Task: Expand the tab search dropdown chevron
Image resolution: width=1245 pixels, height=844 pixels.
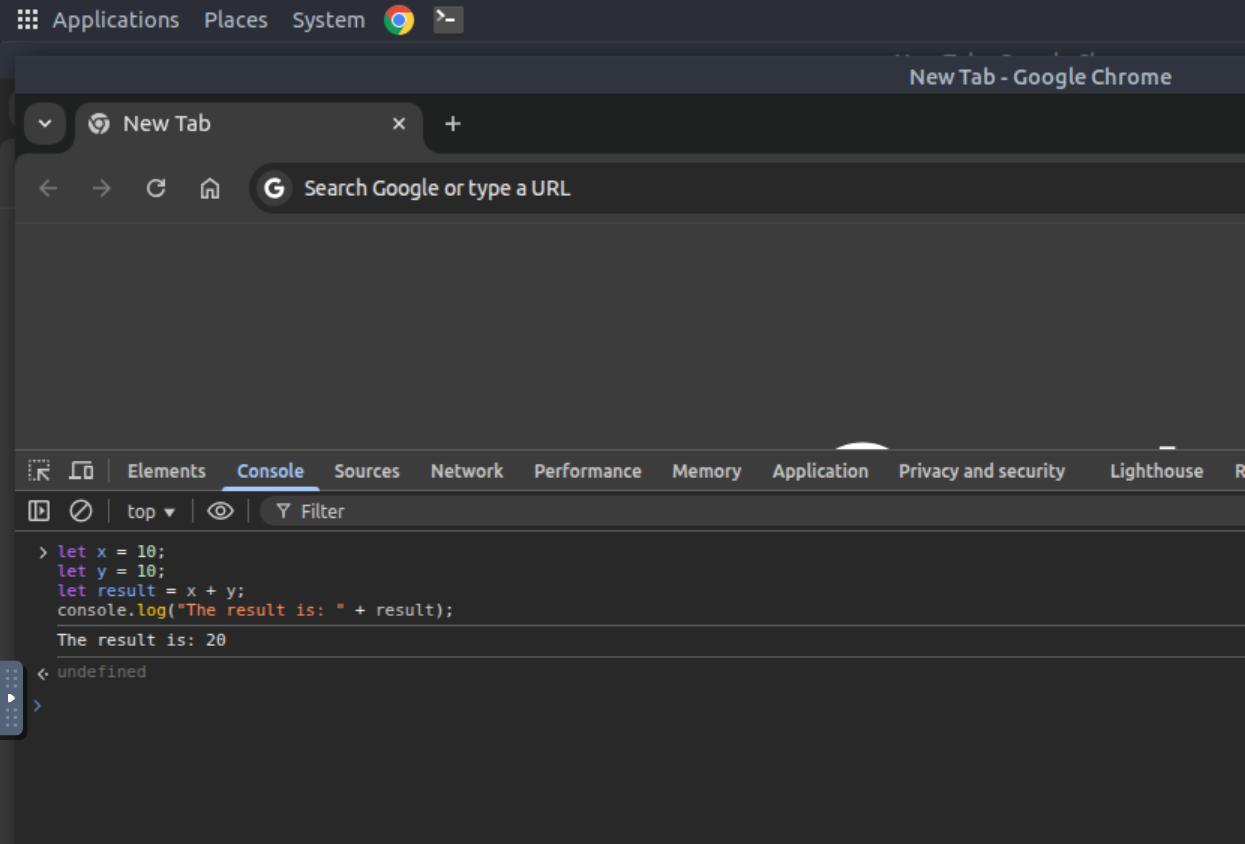Action: [x=44, y=124]
